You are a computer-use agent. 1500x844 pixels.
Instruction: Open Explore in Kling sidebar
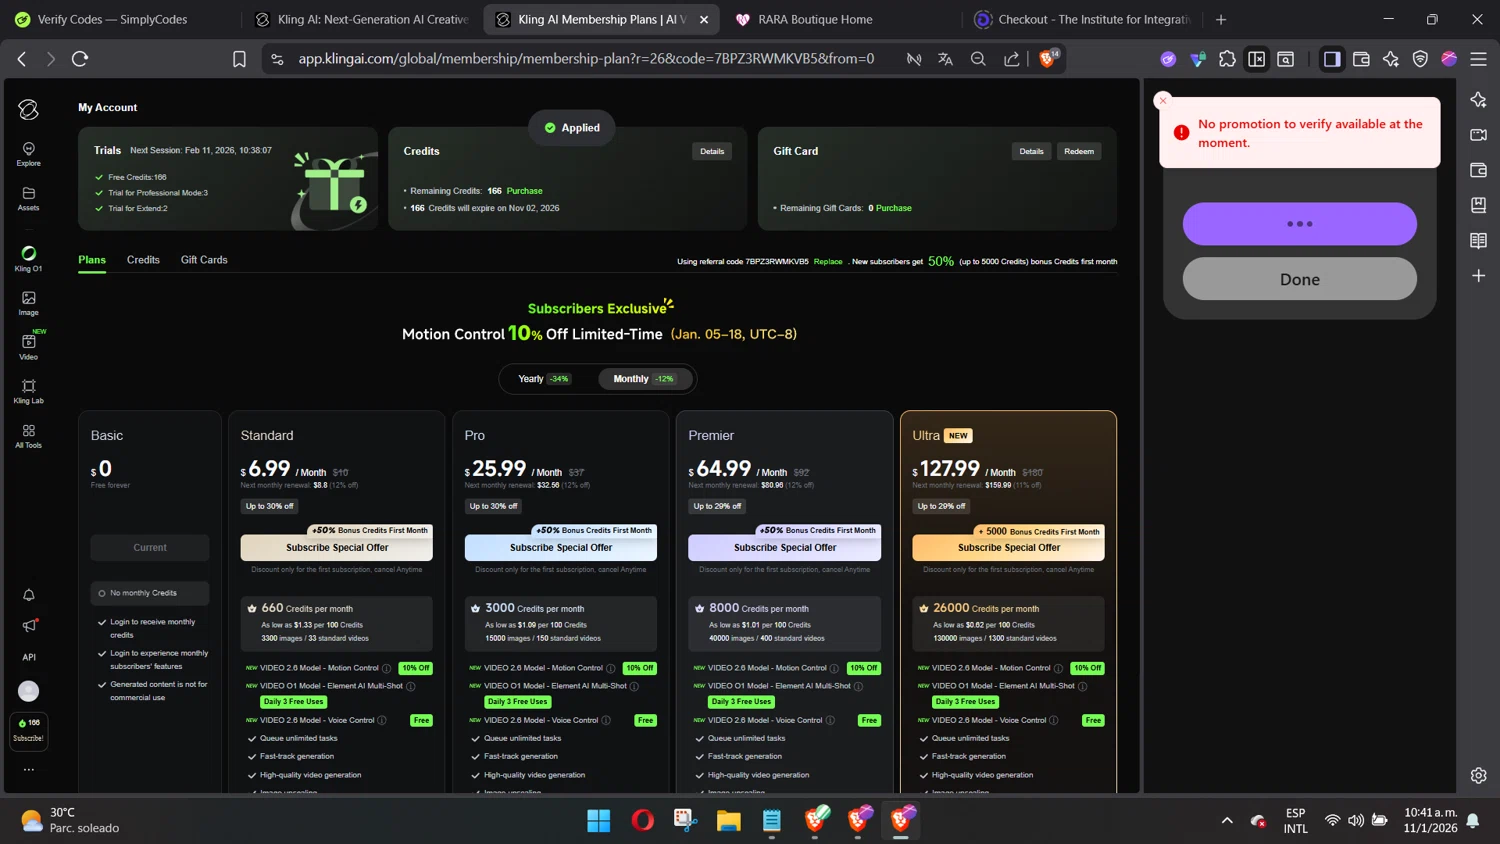pos(28,154)
